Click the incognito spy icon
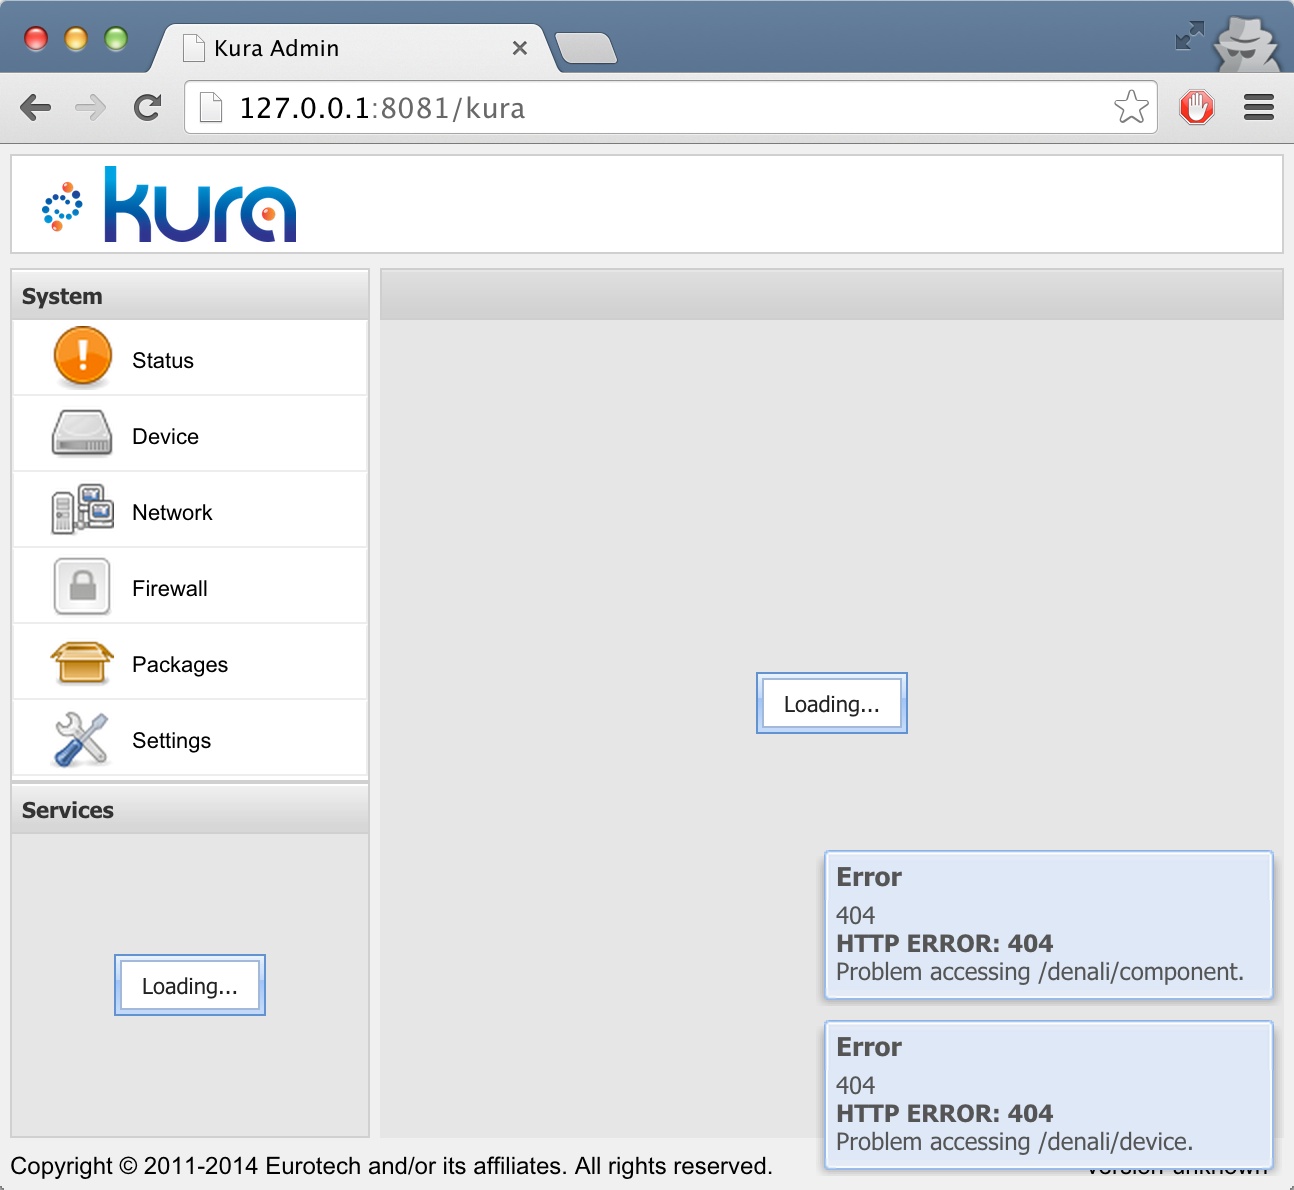The width and height of the screenshot is (1294, 1190). [1246, 43]
